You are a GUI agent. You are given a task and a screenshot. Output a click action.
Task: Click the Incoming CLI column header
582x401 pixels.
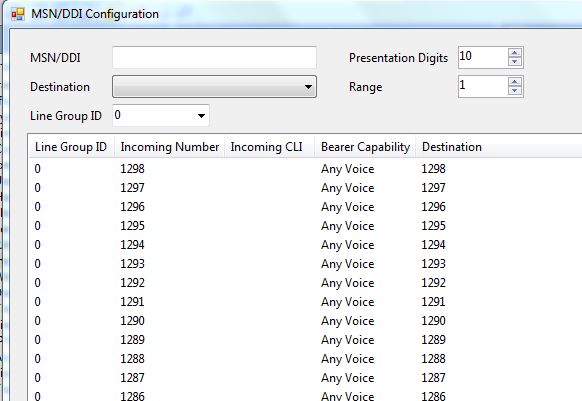click(x=269, y=147)
